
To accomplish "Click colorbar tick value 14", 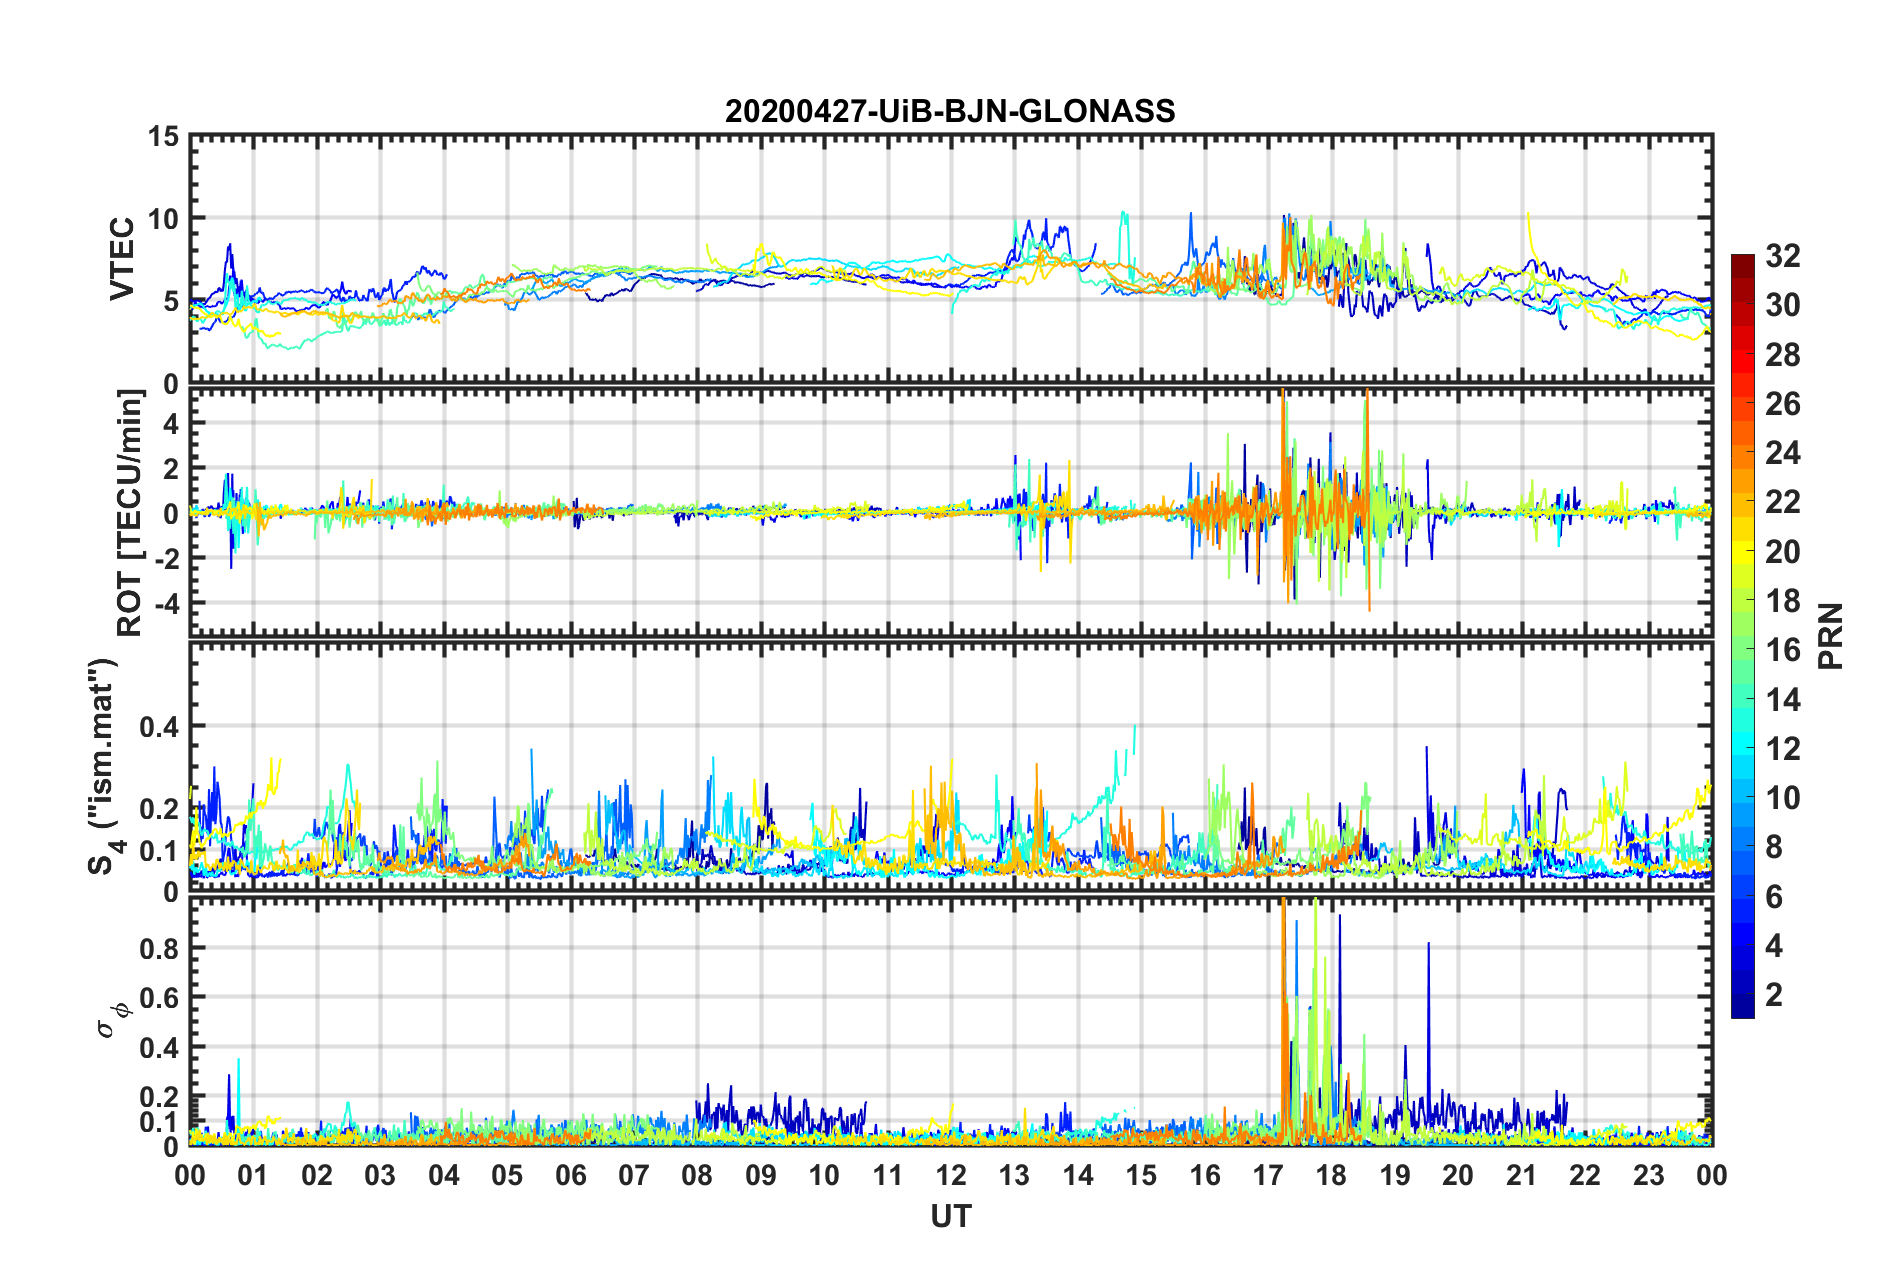I will (1783, 700).
